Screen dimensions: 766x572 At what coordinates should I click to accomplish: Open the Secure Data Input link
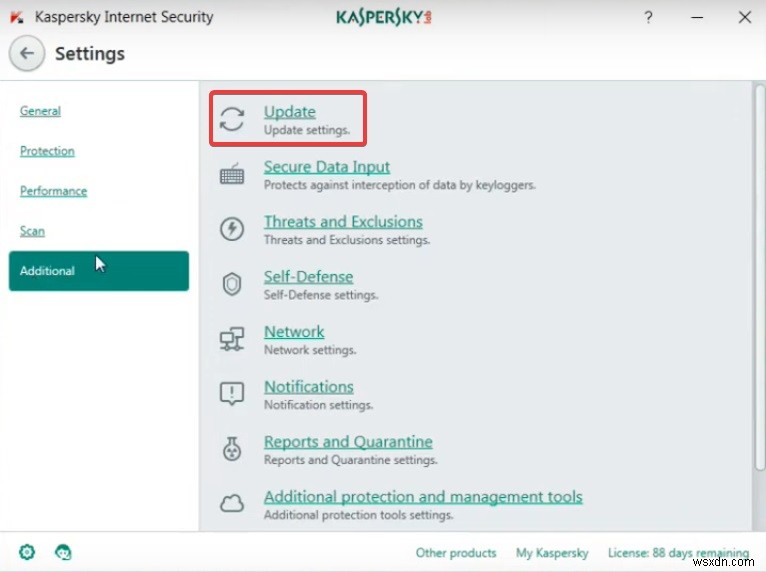(327, 167)
